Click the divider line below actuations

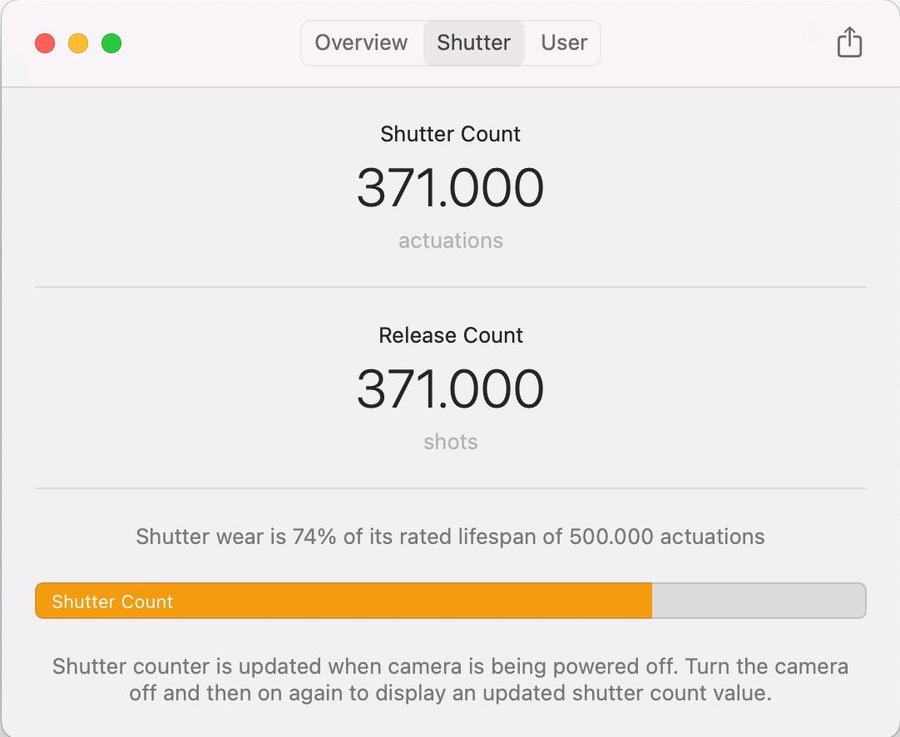(450, 287)
